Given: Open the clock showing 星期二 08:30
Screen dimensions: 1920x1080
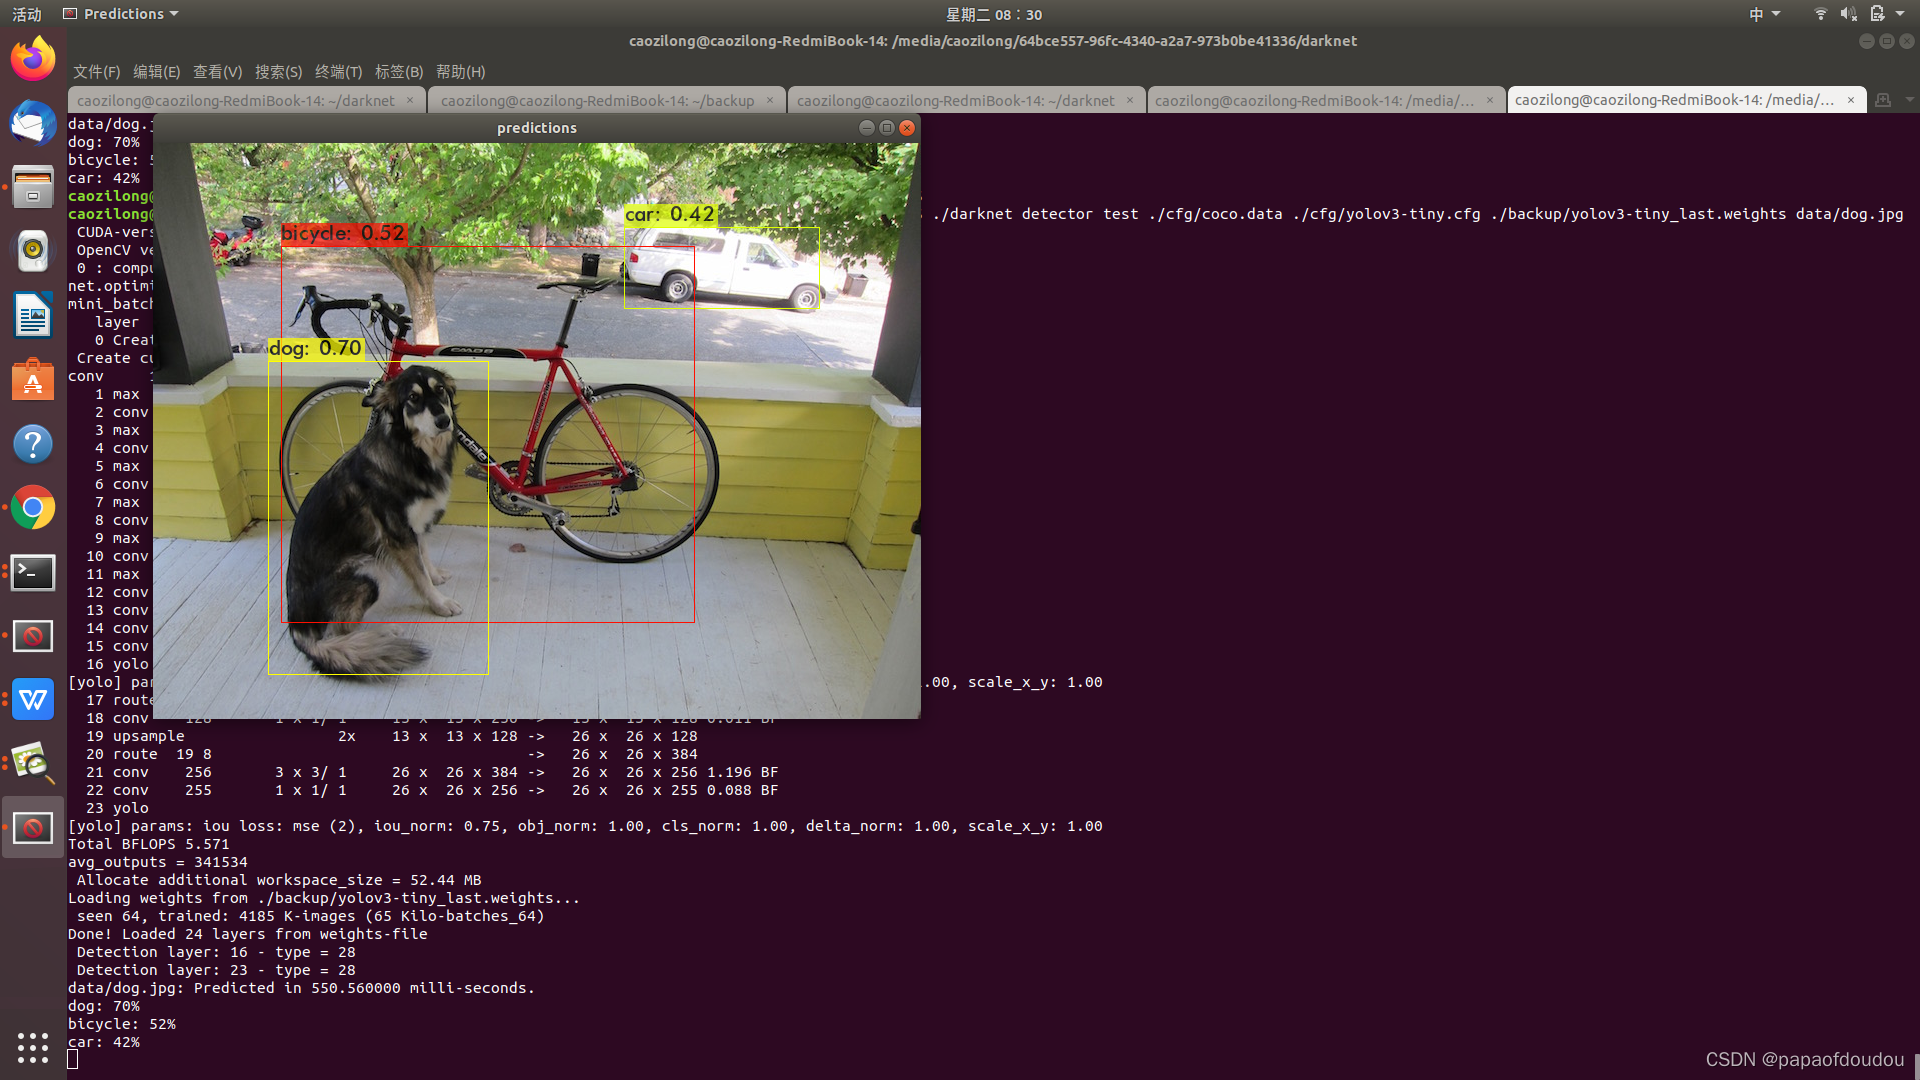Looking at the screenshot, I should click(994, 14).
